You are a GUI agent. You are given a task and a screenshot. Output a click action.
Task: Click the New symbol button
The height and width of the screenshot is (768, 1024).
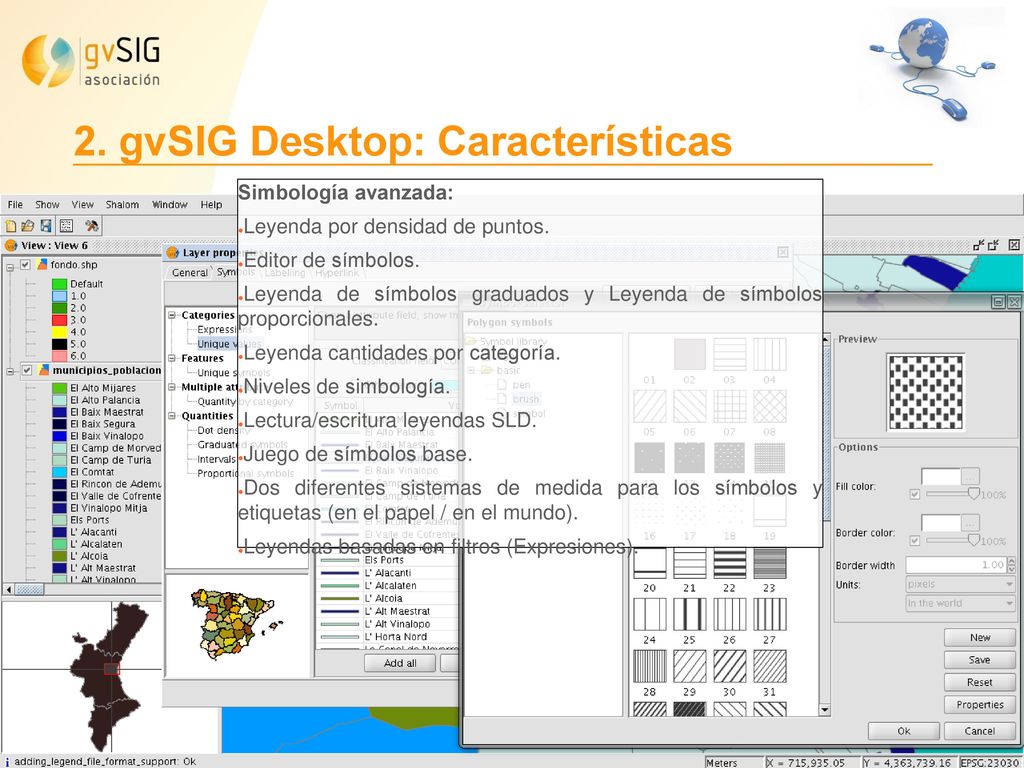coord(980,637)
